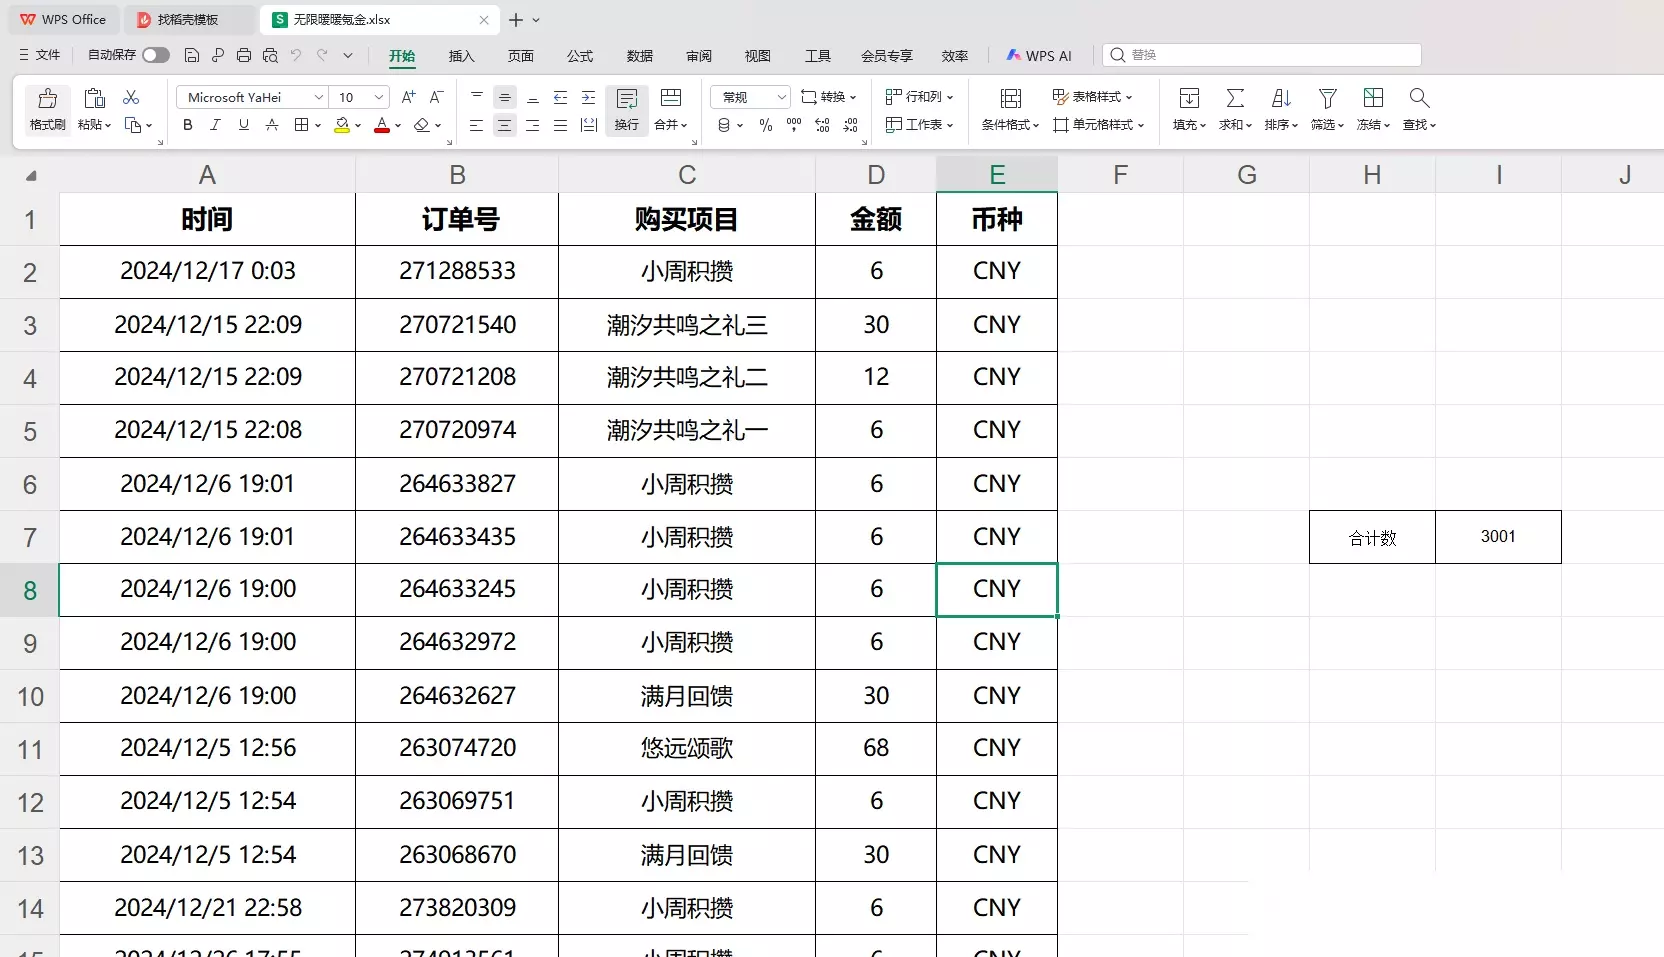
Task: Click the WPS AI button
Action: 1039,56
